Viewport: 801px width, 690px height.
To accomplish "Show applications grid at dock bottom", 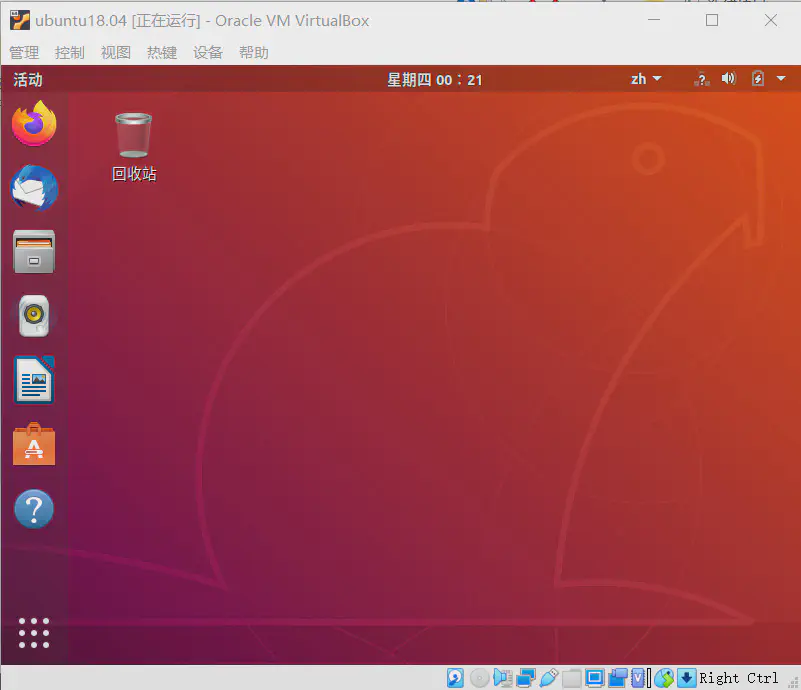I will click(x=34, y=633).
